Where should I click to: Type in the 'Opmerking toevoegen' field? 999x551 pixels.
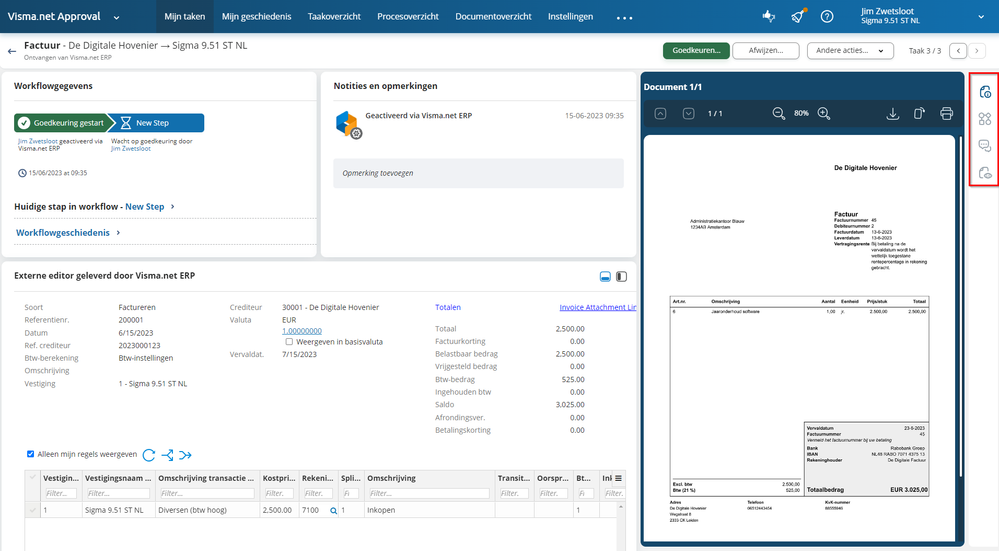[x=477, y=173]
